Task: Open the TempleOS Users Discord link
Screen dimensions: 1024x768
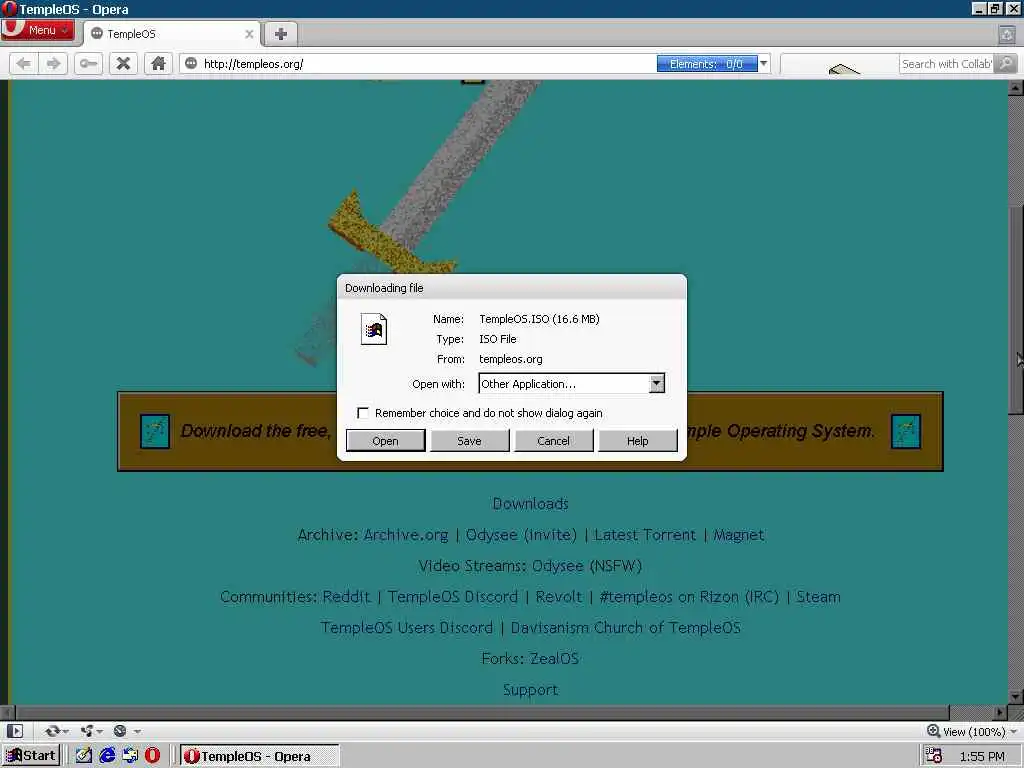Action: click(x=407, y=628)
